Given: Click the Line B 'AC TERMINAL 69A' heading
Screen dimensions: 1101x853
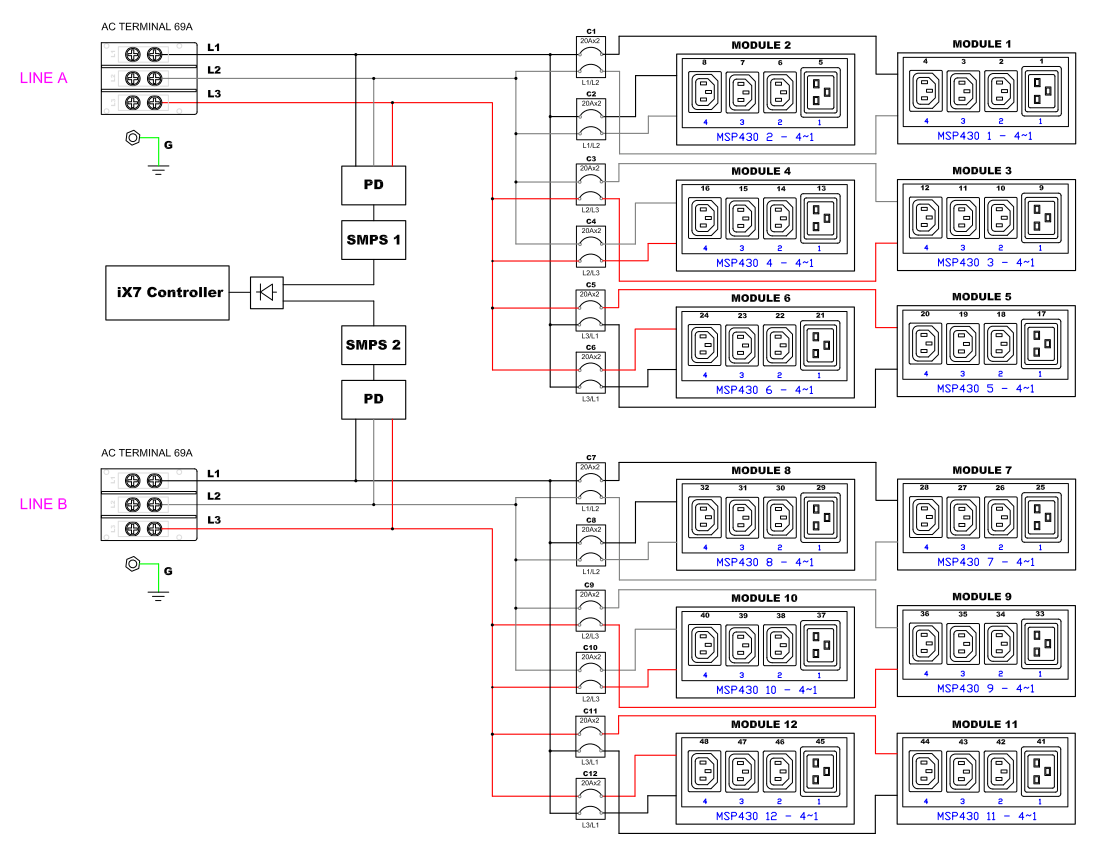Looking at the screenshot, I should pos(147,453).
